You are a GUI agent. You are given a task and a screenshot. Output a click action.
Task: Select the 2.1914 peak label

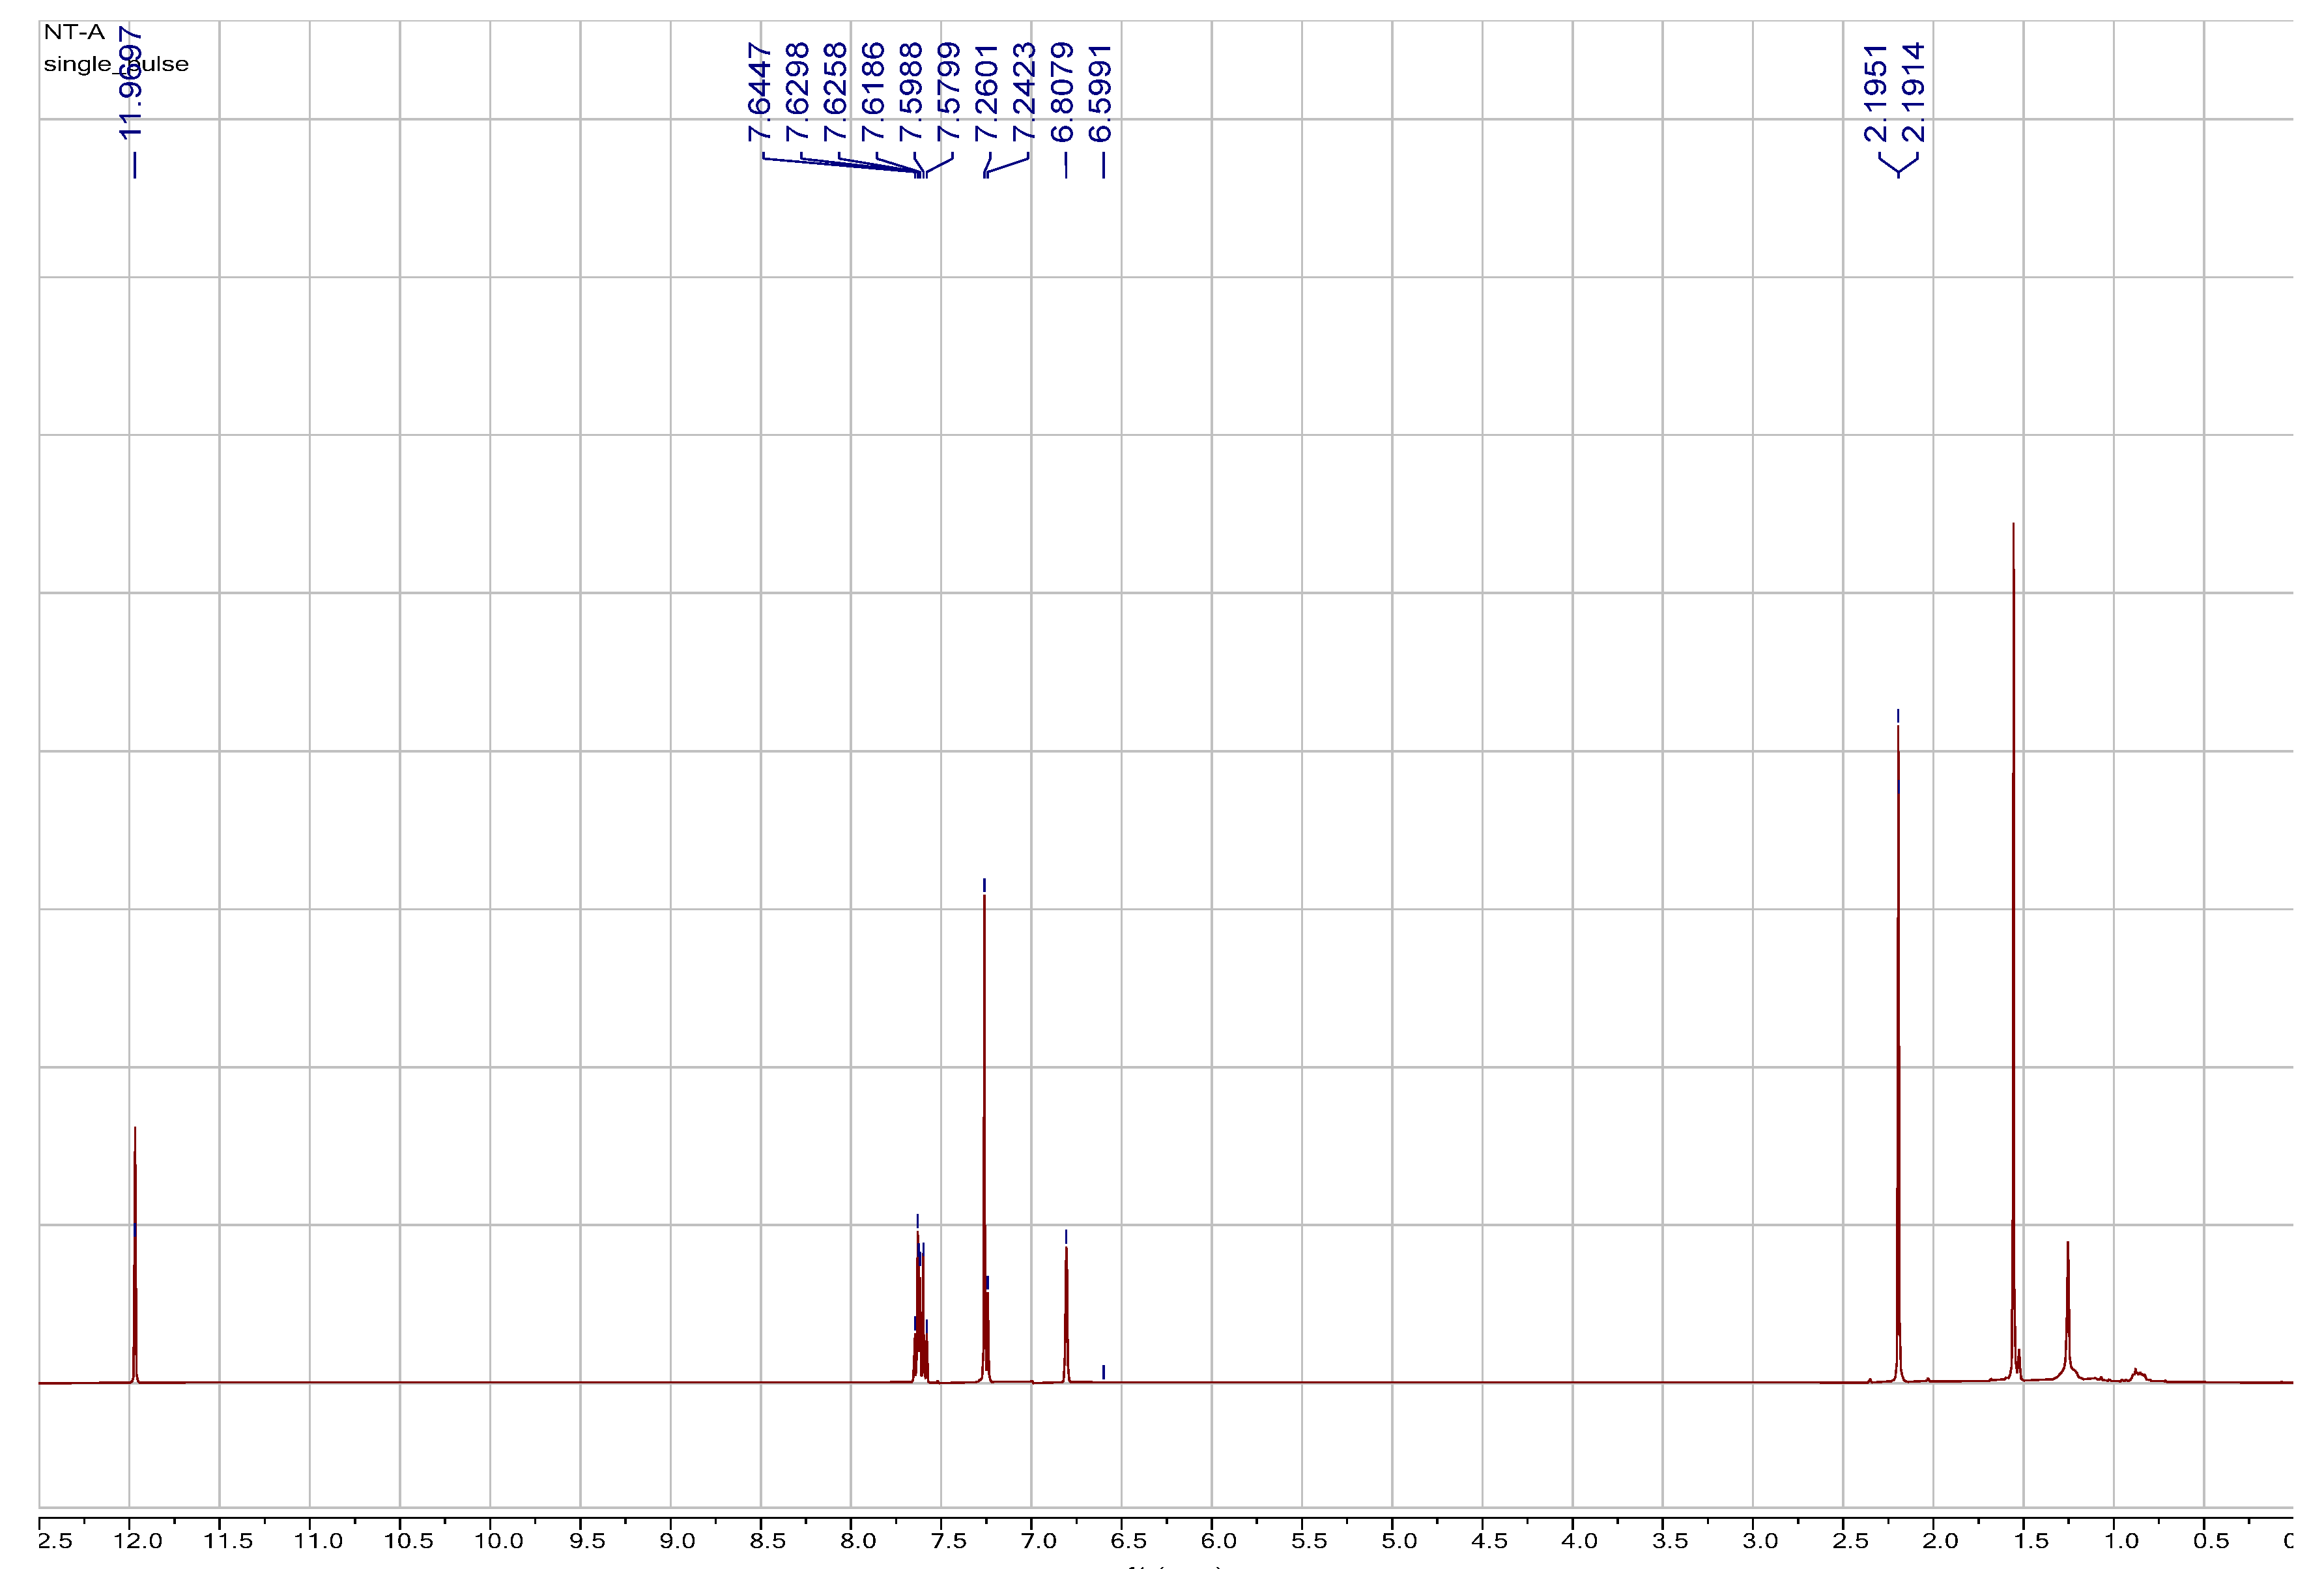pos(1913,92)
